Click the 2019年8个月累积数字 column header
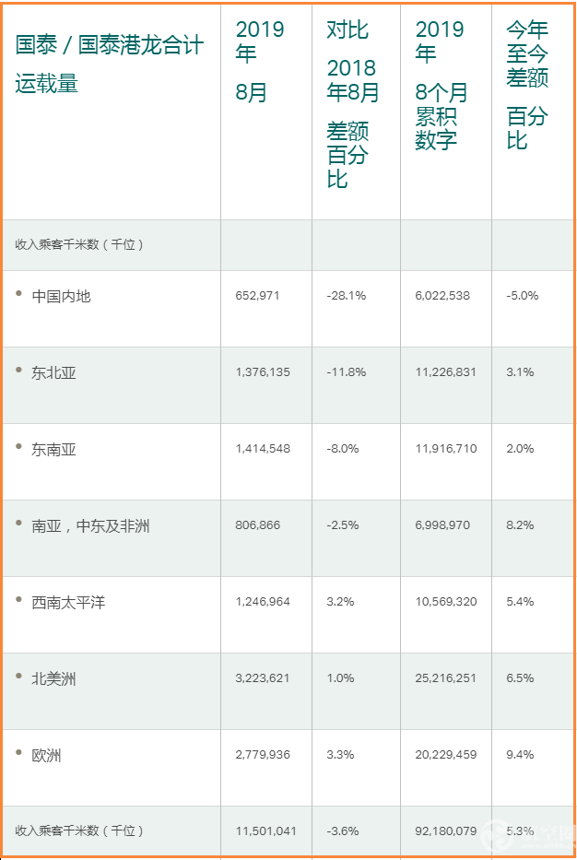This screenshot has width=577, height=860. [442, 84]
